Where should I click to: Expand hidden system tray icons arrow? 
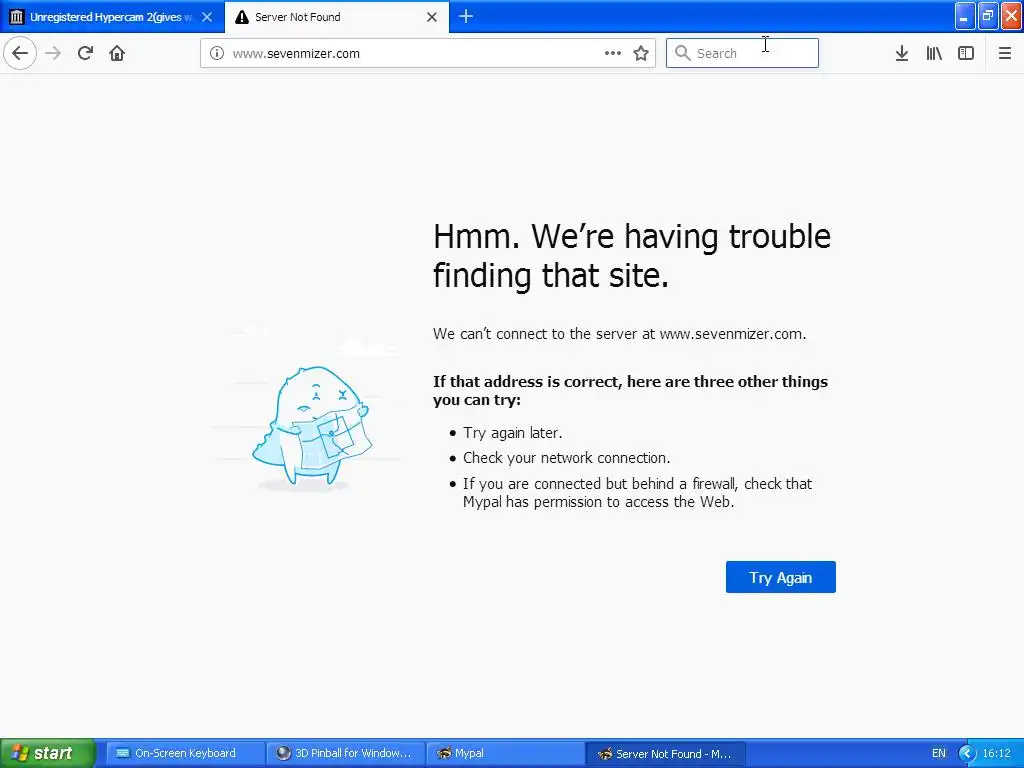(x=967, y=754)
